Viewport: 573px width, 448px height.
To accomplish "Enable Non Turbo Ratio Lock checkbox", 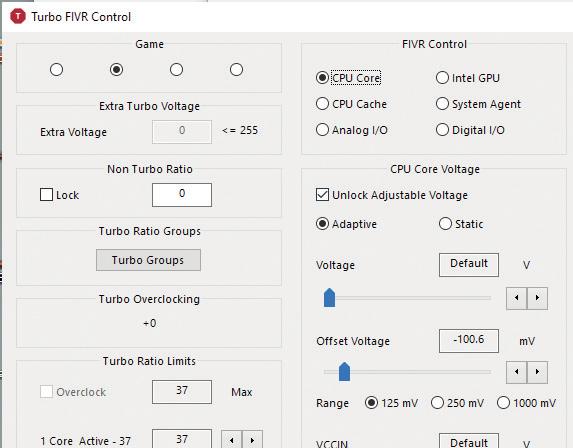I will (46, 195).
